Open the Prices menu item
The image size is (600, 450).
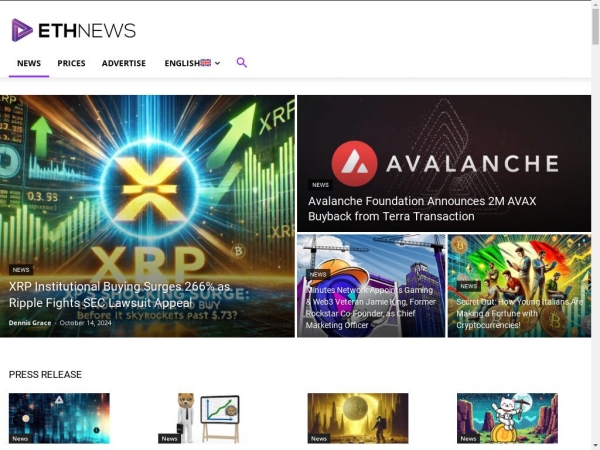tap(72, 63)
